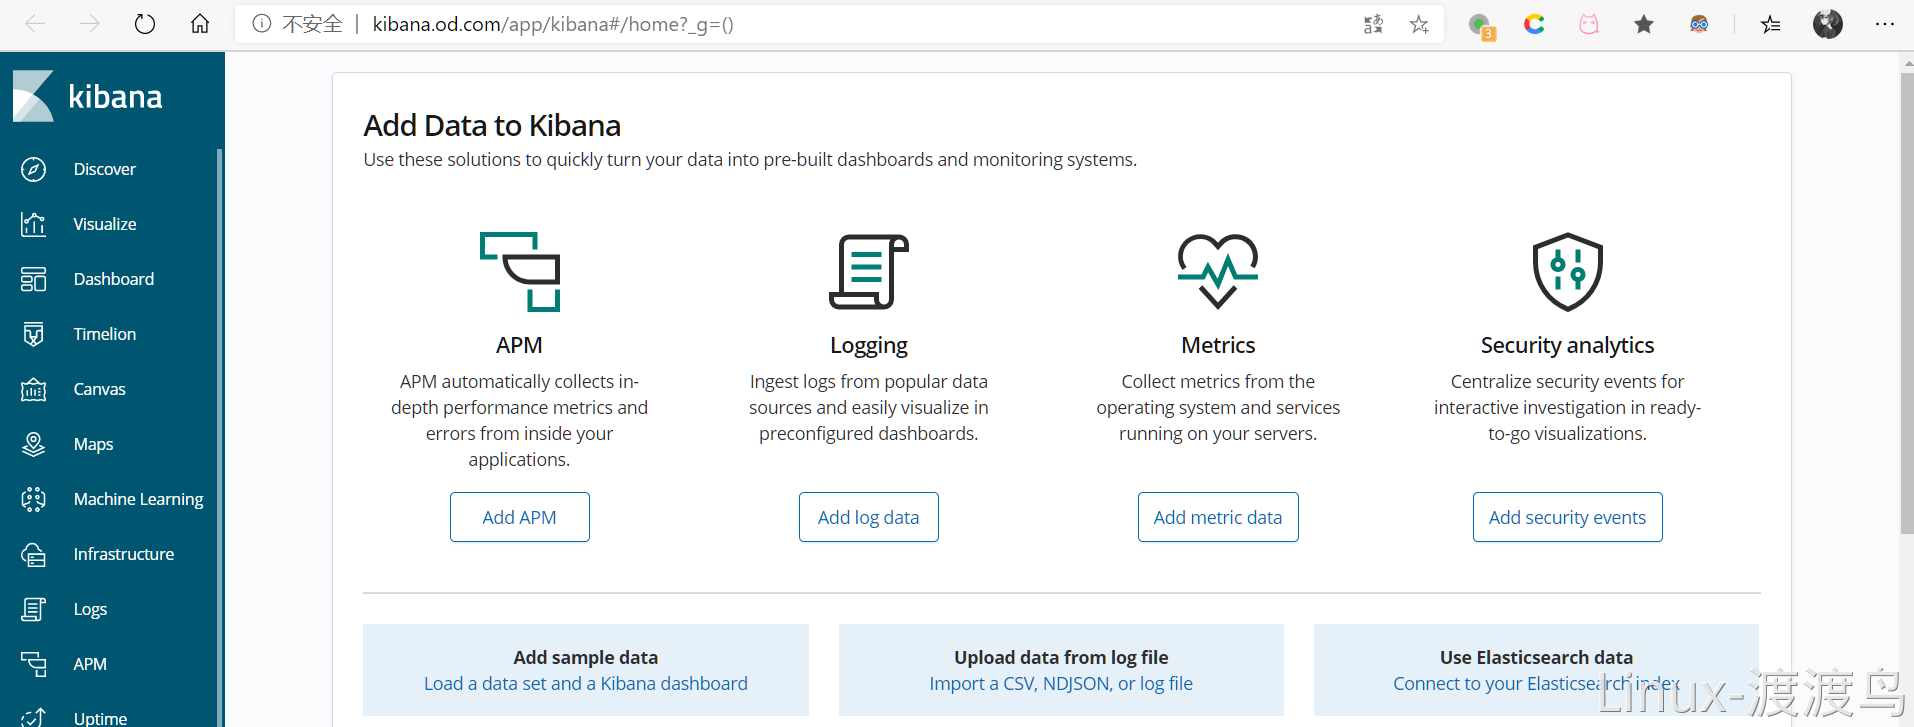The width and height of the screenshot is (1914, 727).
Task: Click the round face extension icon
Action: click(1699, 24)
